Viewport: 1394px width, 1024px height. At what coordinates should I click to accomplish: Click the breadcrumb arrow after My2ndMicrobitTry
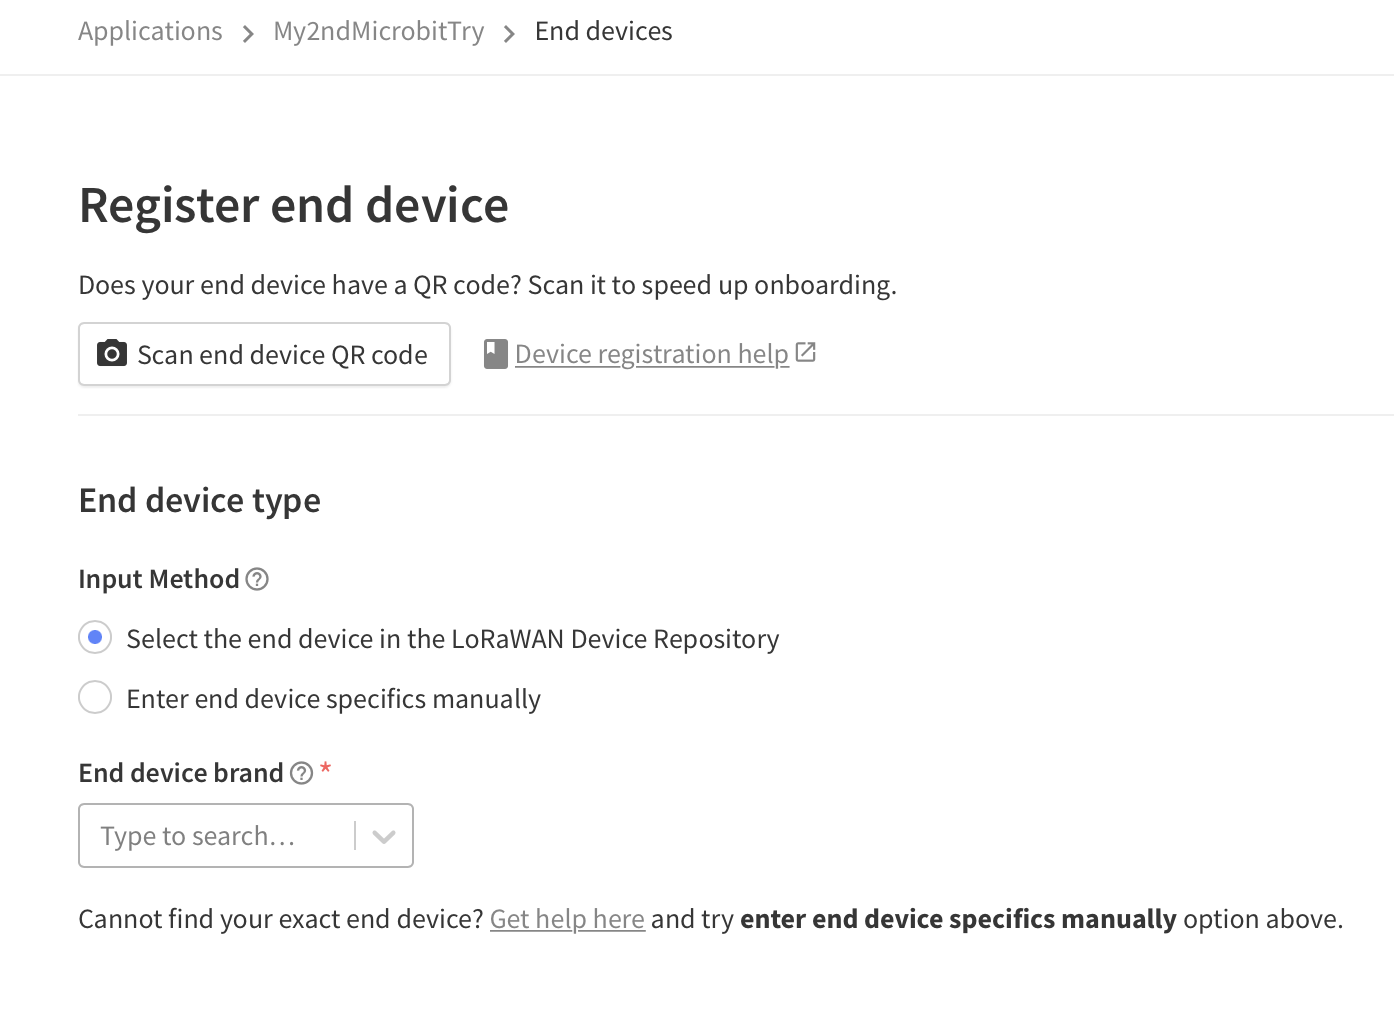509,34
